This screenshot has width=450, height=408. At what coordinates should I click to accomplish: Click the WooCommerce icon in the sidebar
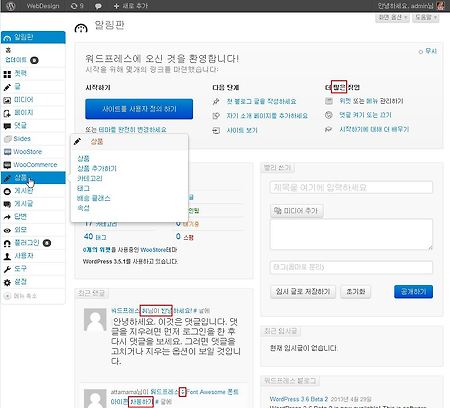(7, 165)
